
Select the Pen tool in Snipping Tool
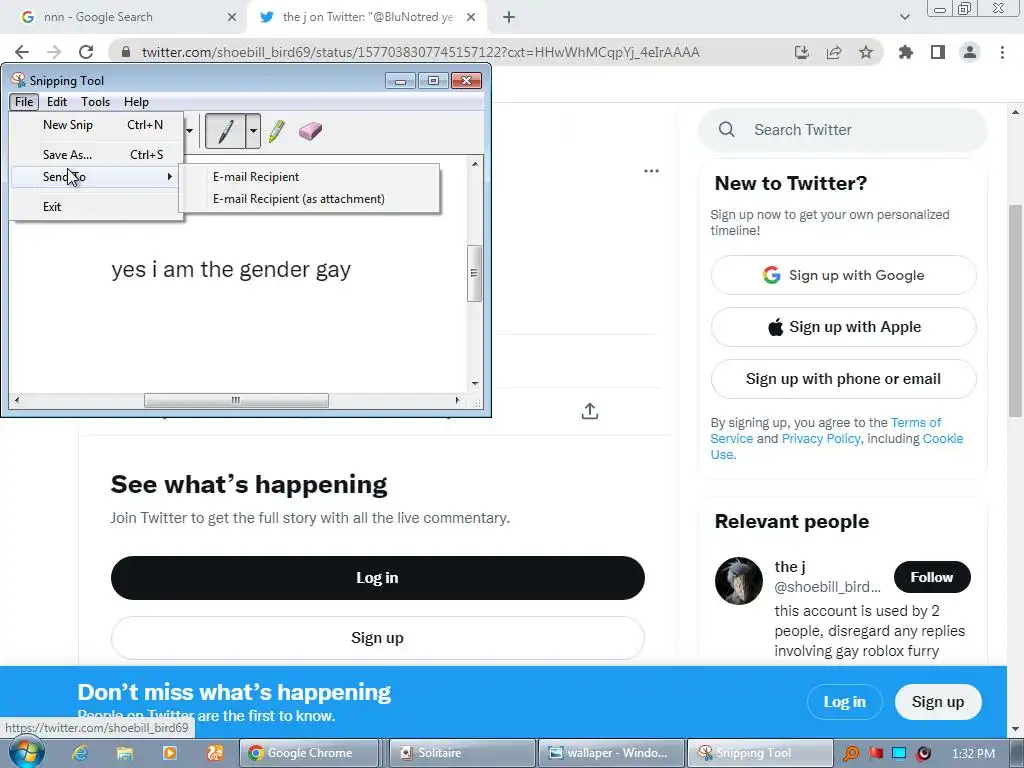click(x=225, y=131)
